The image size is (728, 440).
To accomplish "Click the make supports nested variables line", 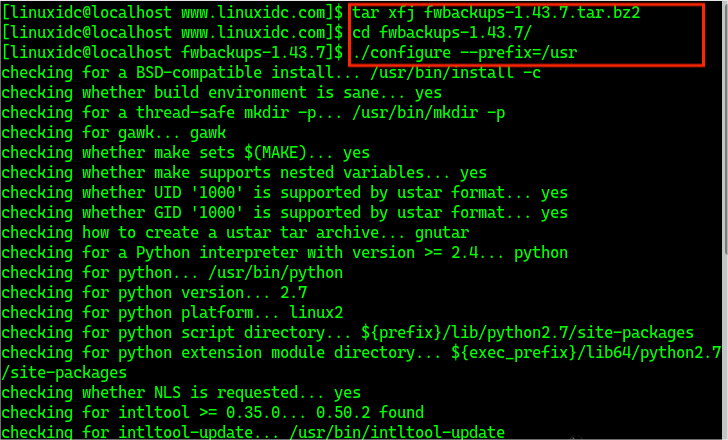I will point(244,172).
